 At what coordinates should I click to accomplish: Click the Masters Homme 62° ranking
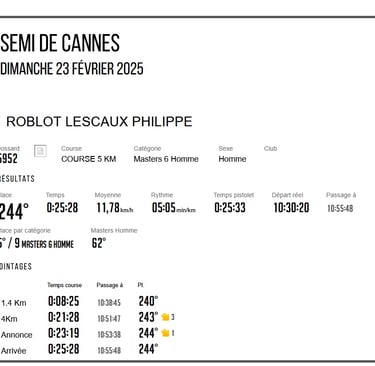point(99,243)
